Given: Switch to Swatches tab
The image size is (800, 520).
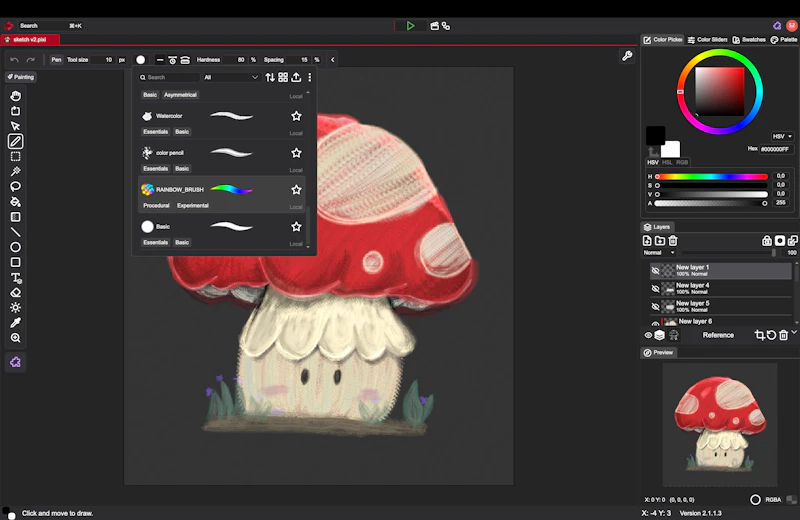Looking at the screenshot, I should [x=749, y=40].
